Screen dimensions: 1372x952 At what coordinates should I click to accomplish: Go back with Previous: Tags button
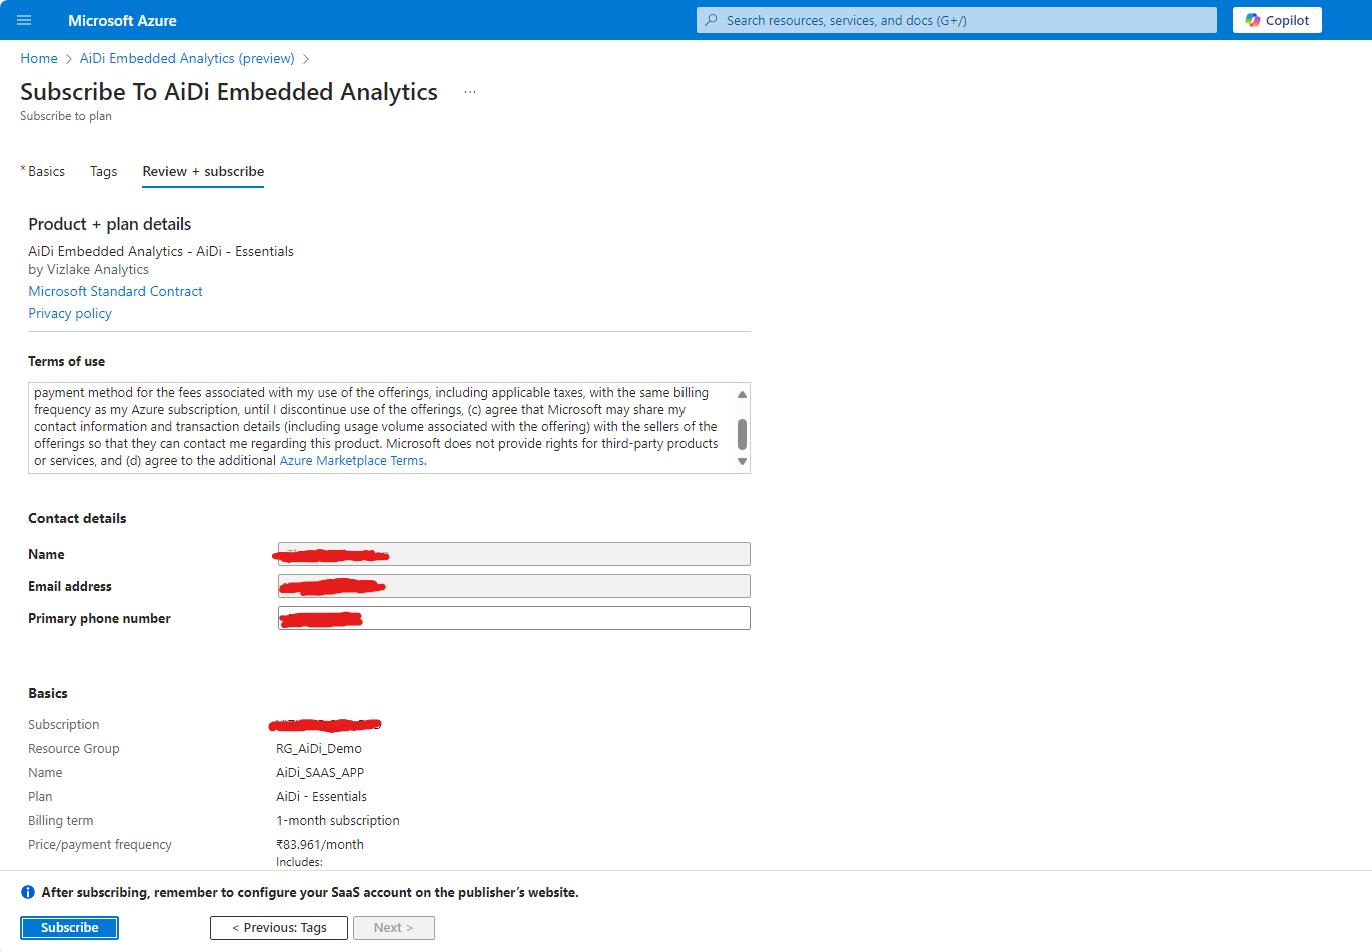[x=279, y=928]
